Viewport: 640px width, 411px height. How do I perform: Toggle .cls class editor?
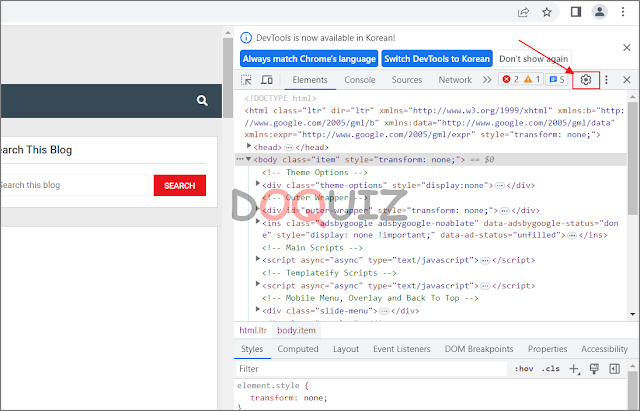[551, 369]
